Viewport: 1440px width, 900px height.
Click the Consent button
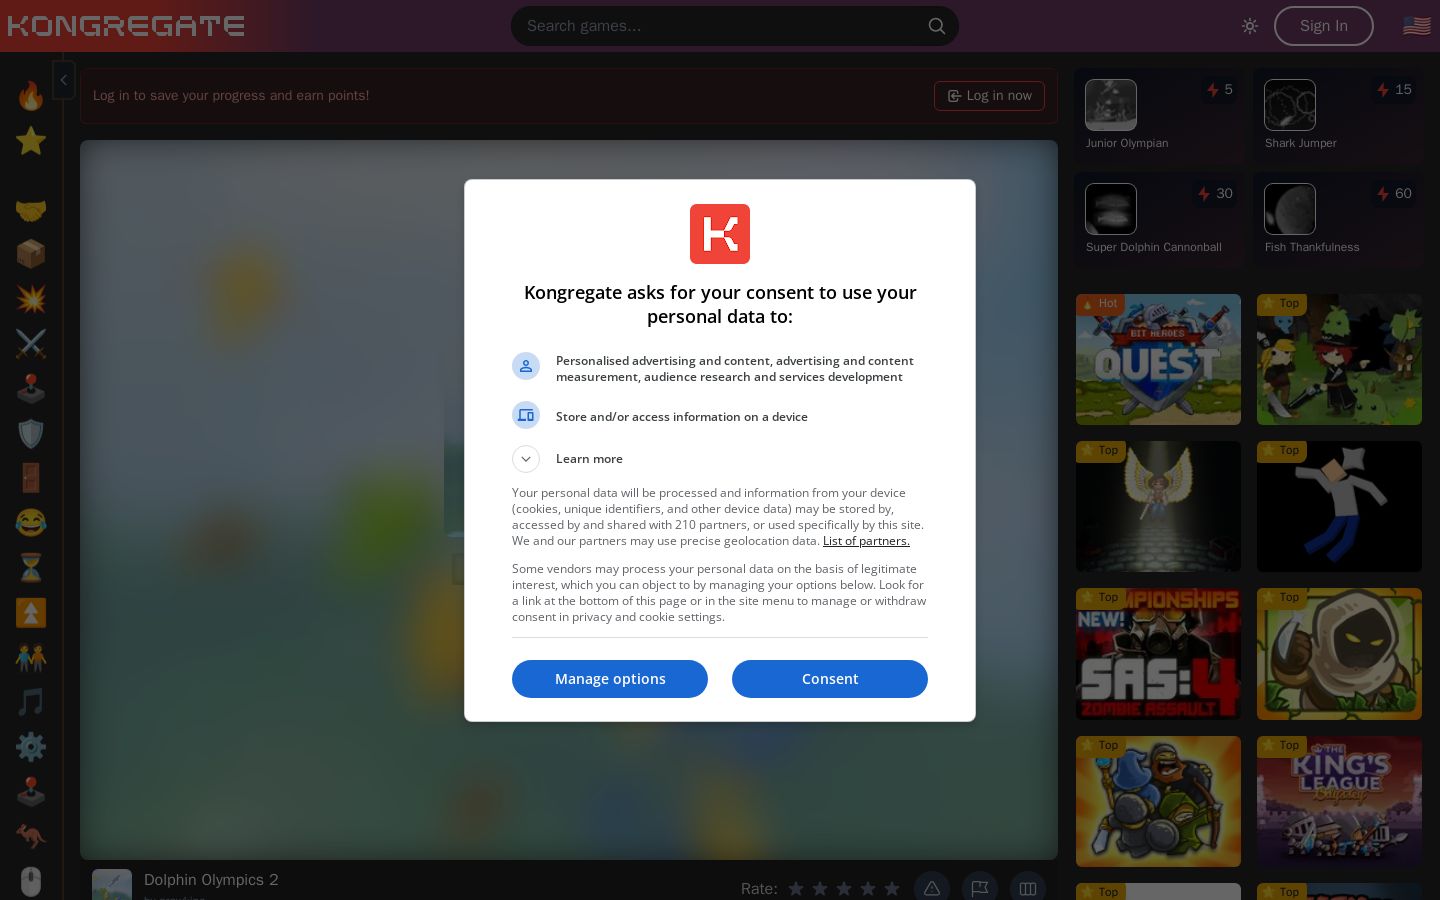(830, 679)
